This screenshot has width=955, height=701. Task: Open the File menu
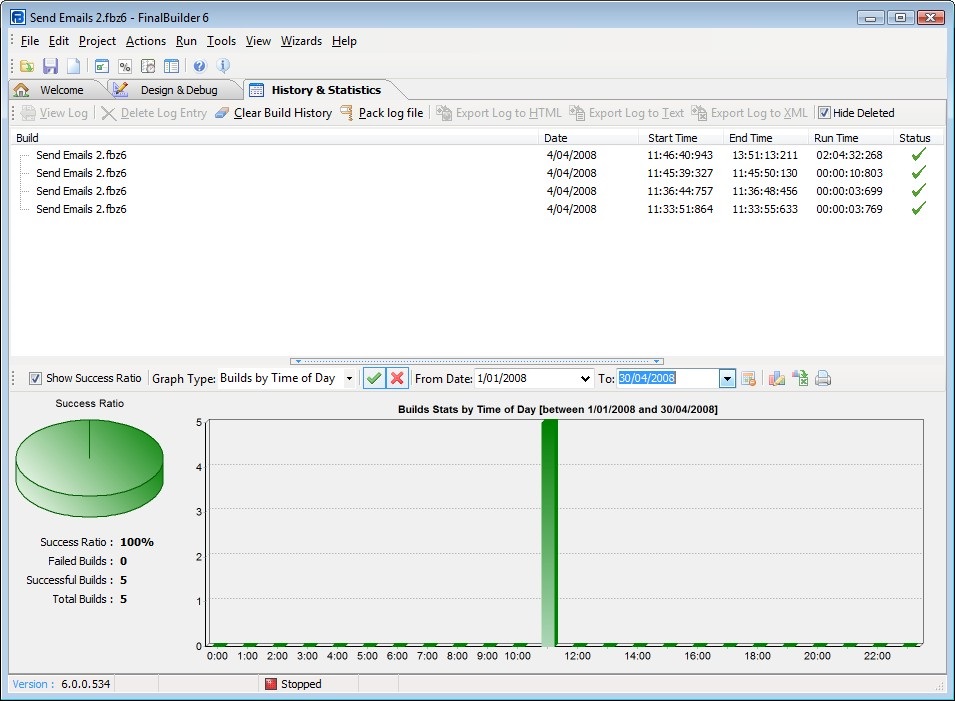(x=30, y=41)
